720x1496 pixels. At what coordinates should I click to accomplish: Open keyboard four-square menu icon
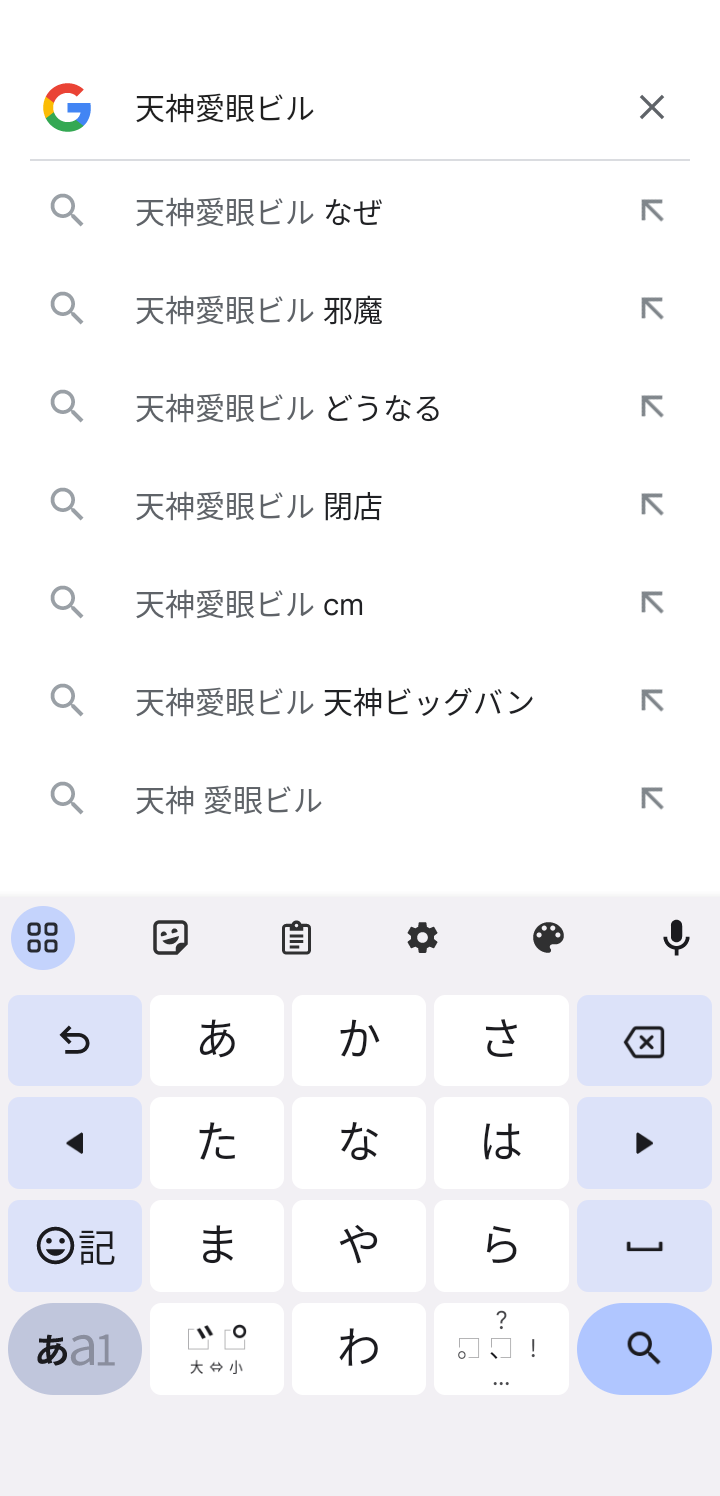[x=43, y=938]
